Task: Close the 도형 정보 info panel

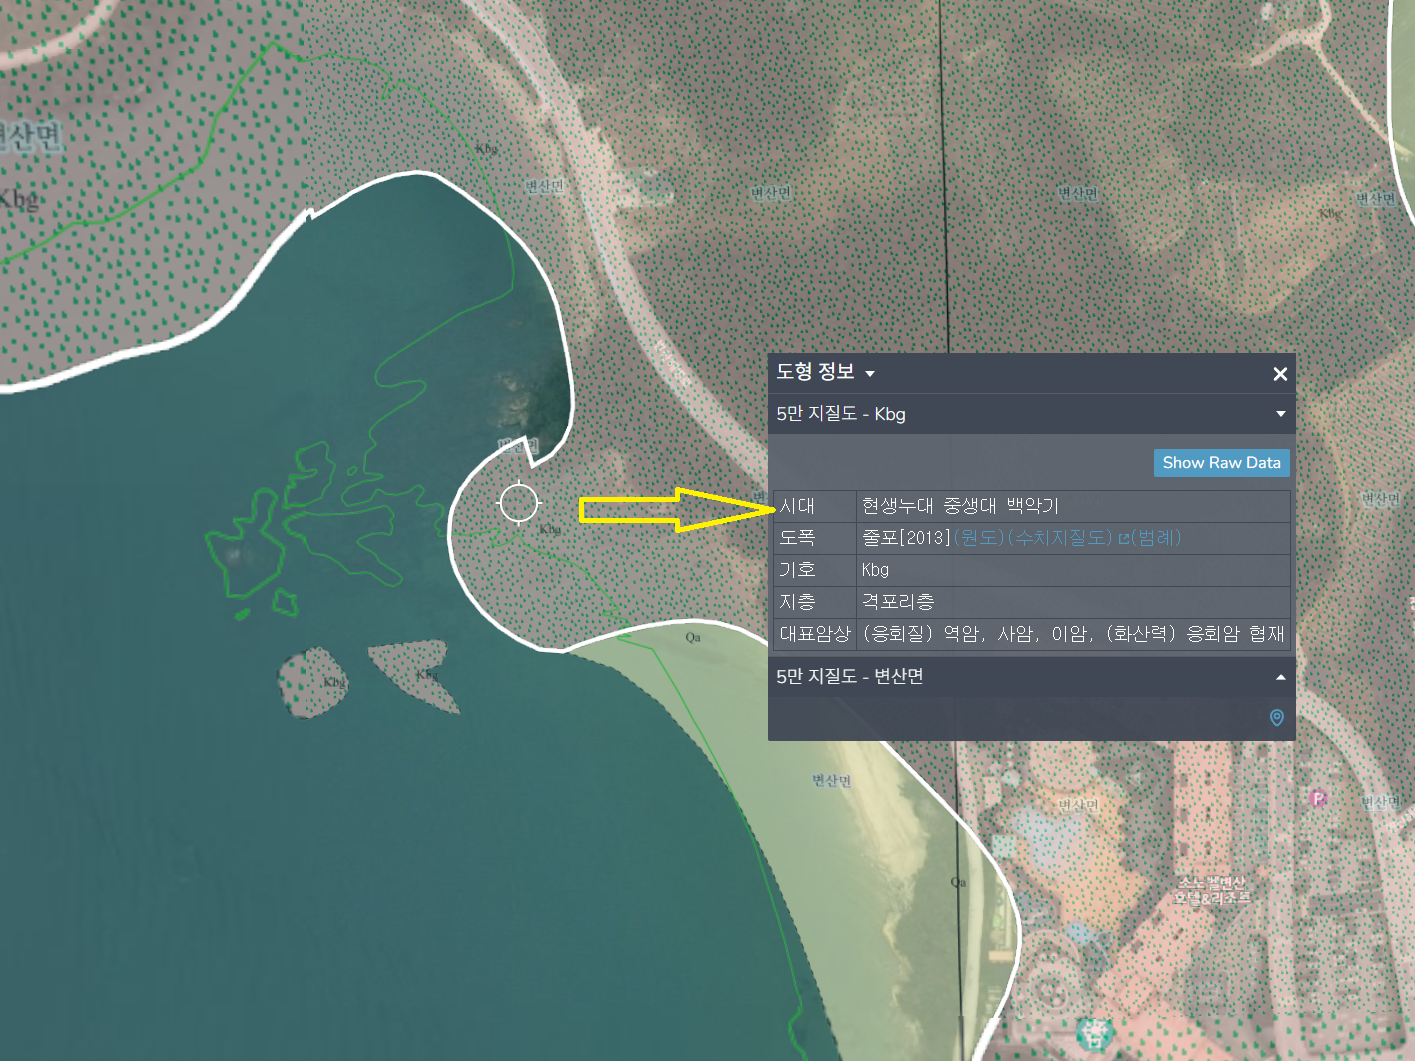Action: pyautogui.click(x=1279, y=374)
